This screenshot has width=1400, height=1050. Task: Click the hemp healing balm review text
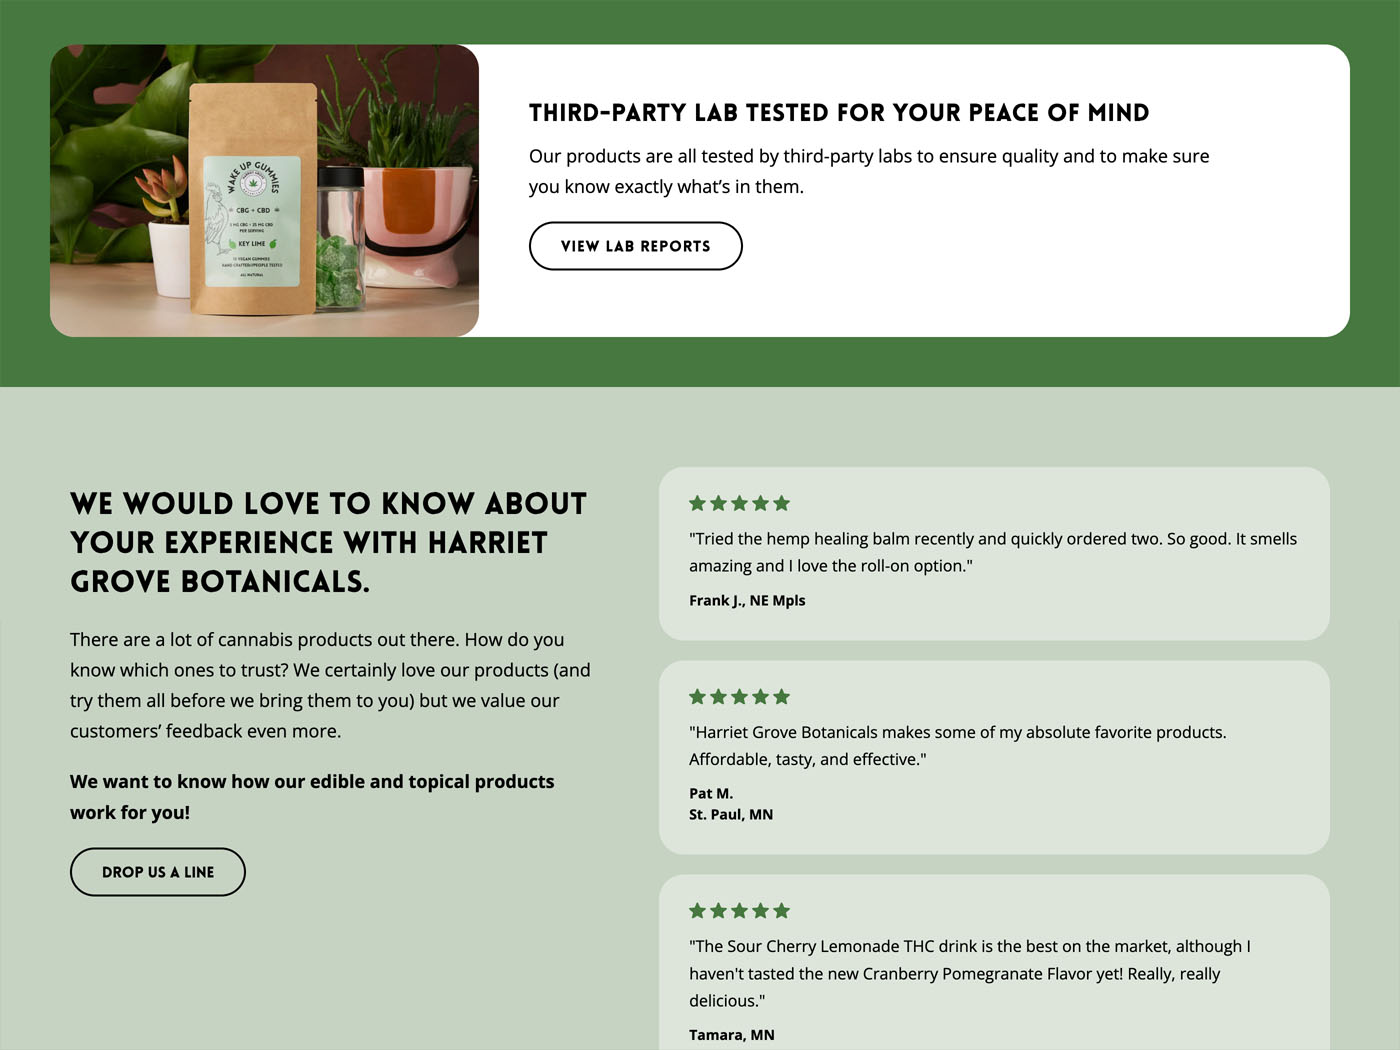tap(993, 552)
